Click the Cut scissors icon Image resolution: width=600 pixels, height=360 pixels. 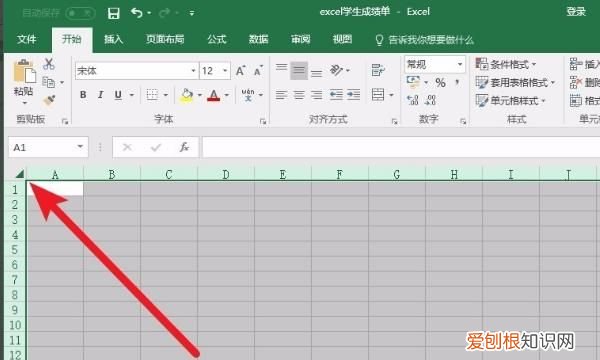click(49, 64)
